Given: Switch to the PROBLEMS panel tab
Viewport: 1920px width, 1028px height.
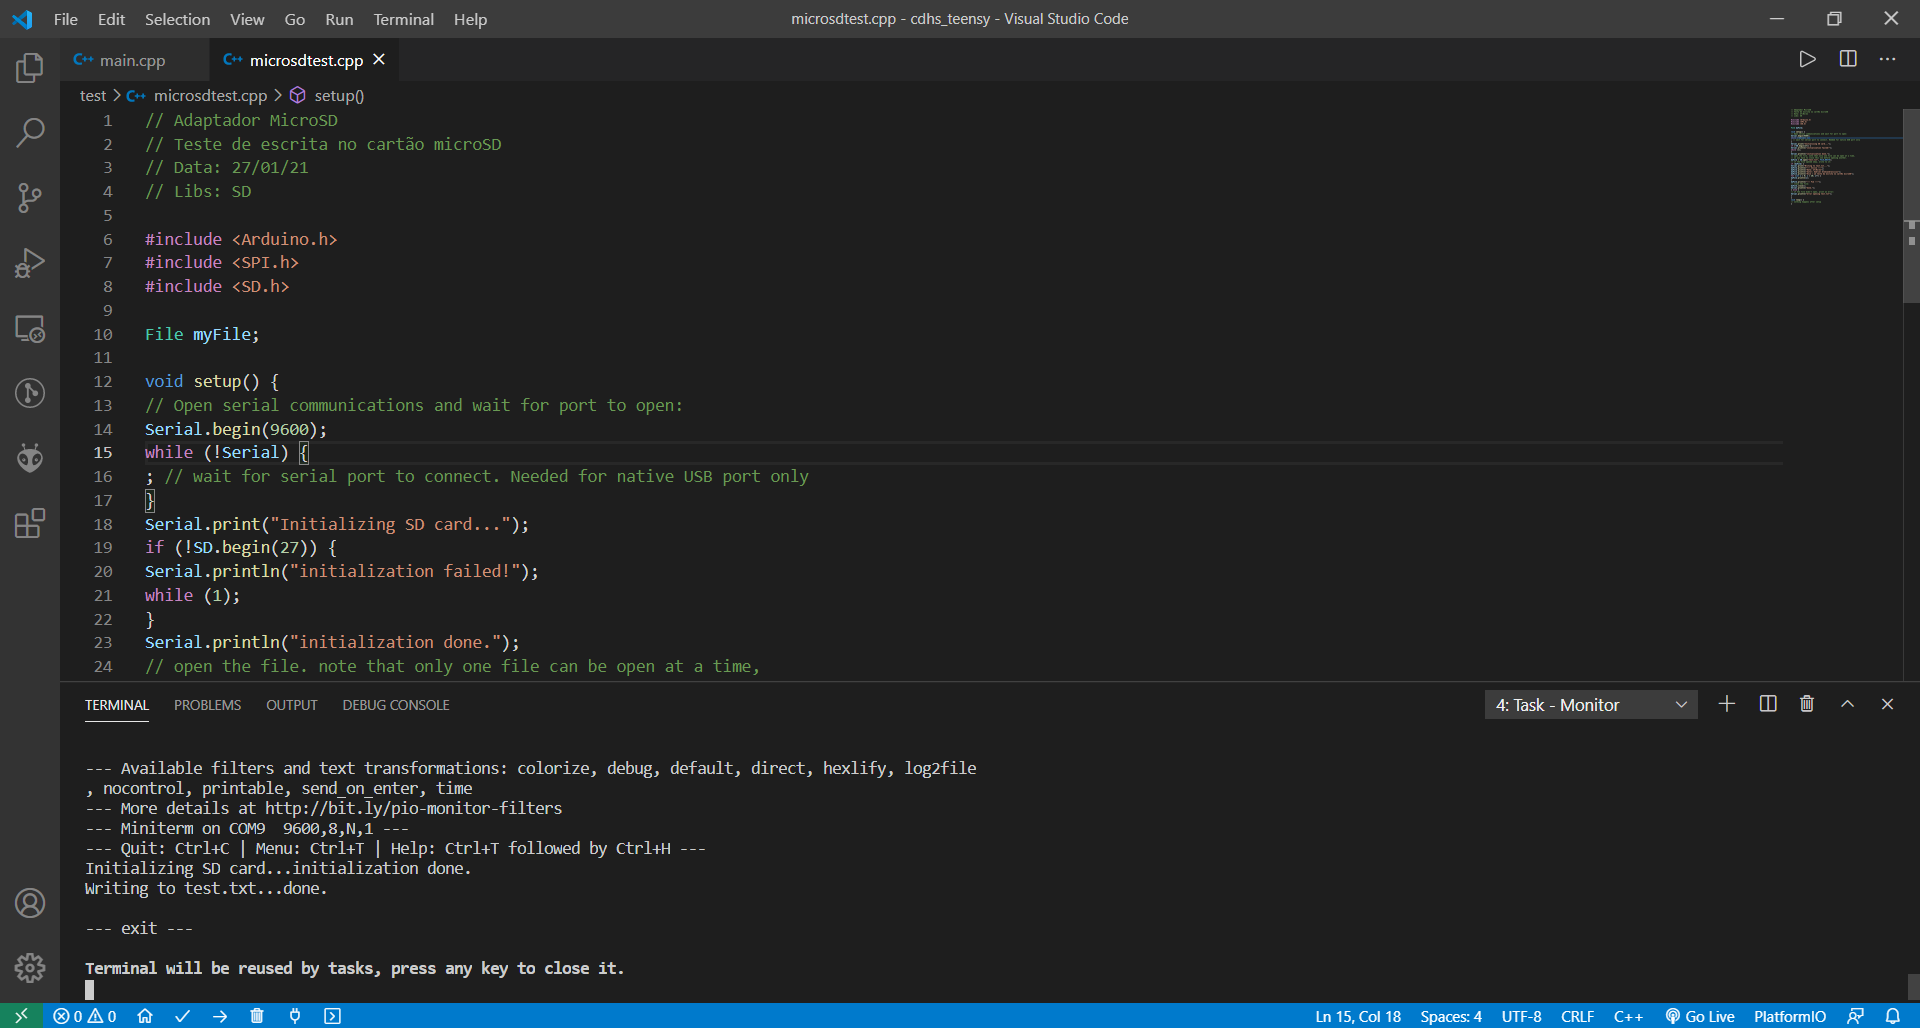Looking at the screenshot, I should coord(207,705).
